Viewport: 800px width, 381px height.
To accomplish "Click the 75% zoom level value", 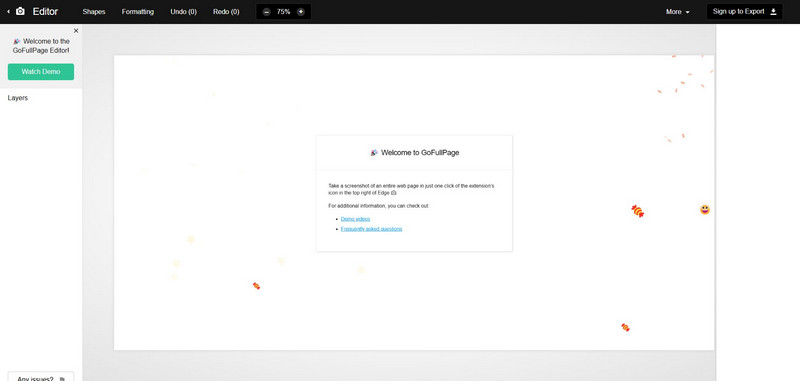I will click(284, 12).
